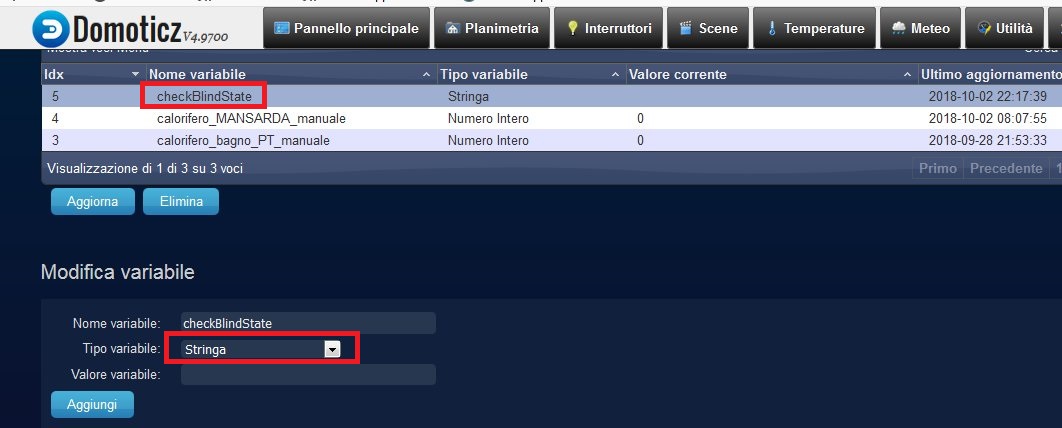
Task: Open Pannello principale tab
Action: pos(346,28)
